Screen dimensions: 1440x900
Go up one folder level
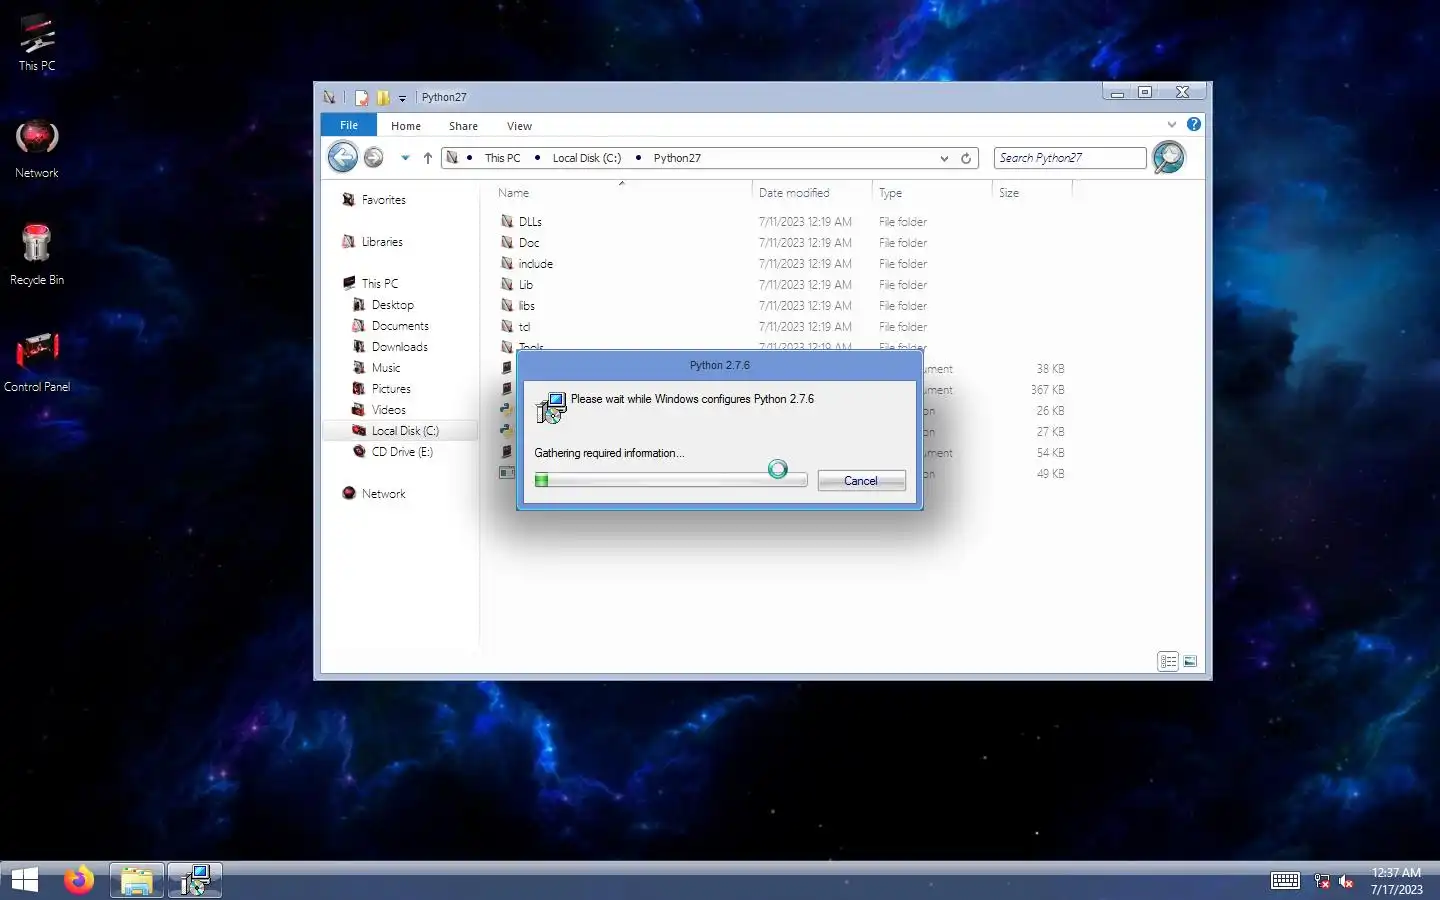pyautogui.click(x=428, y=158)
